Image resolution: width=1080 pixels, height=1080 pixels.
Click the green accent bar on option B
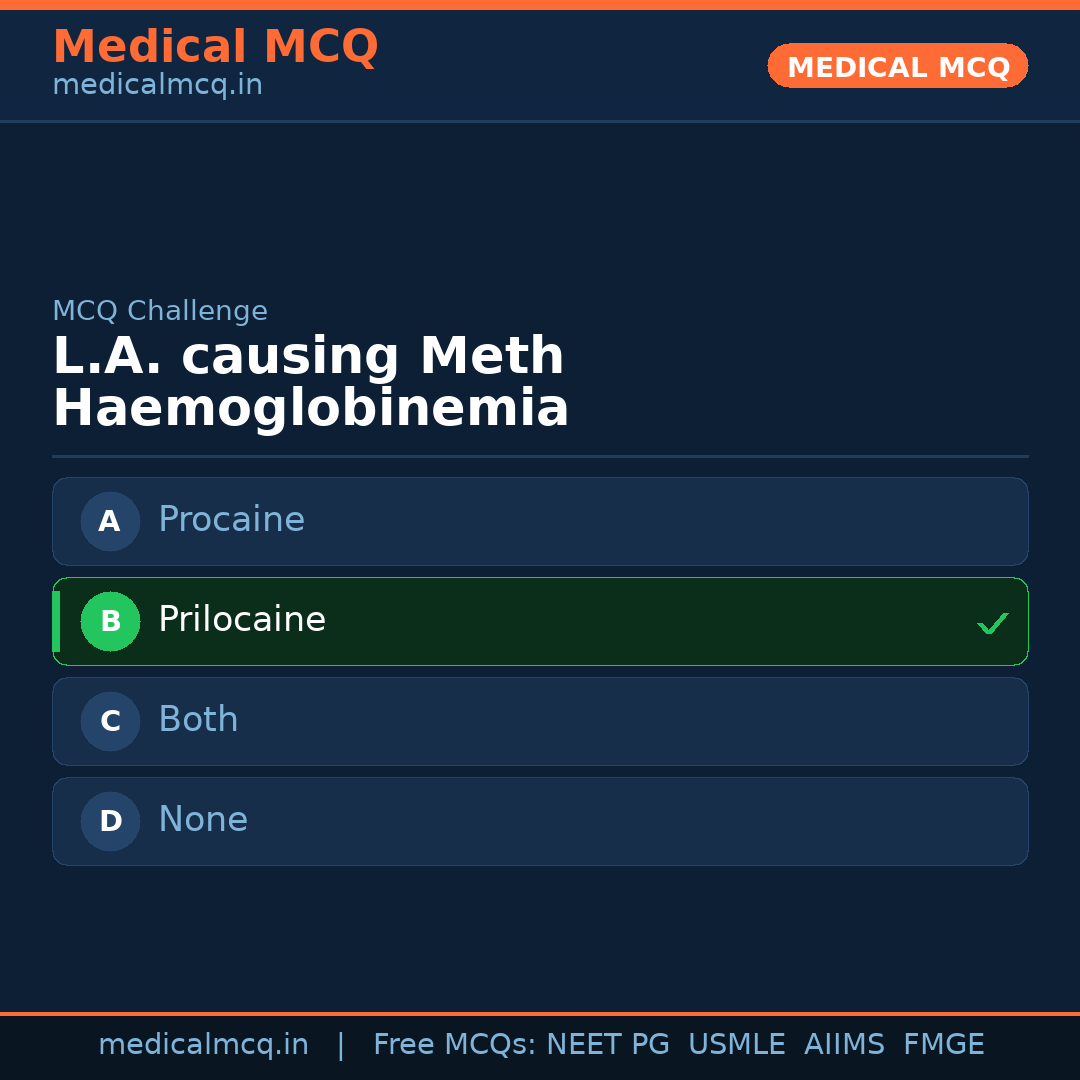(x=56, y=621)
